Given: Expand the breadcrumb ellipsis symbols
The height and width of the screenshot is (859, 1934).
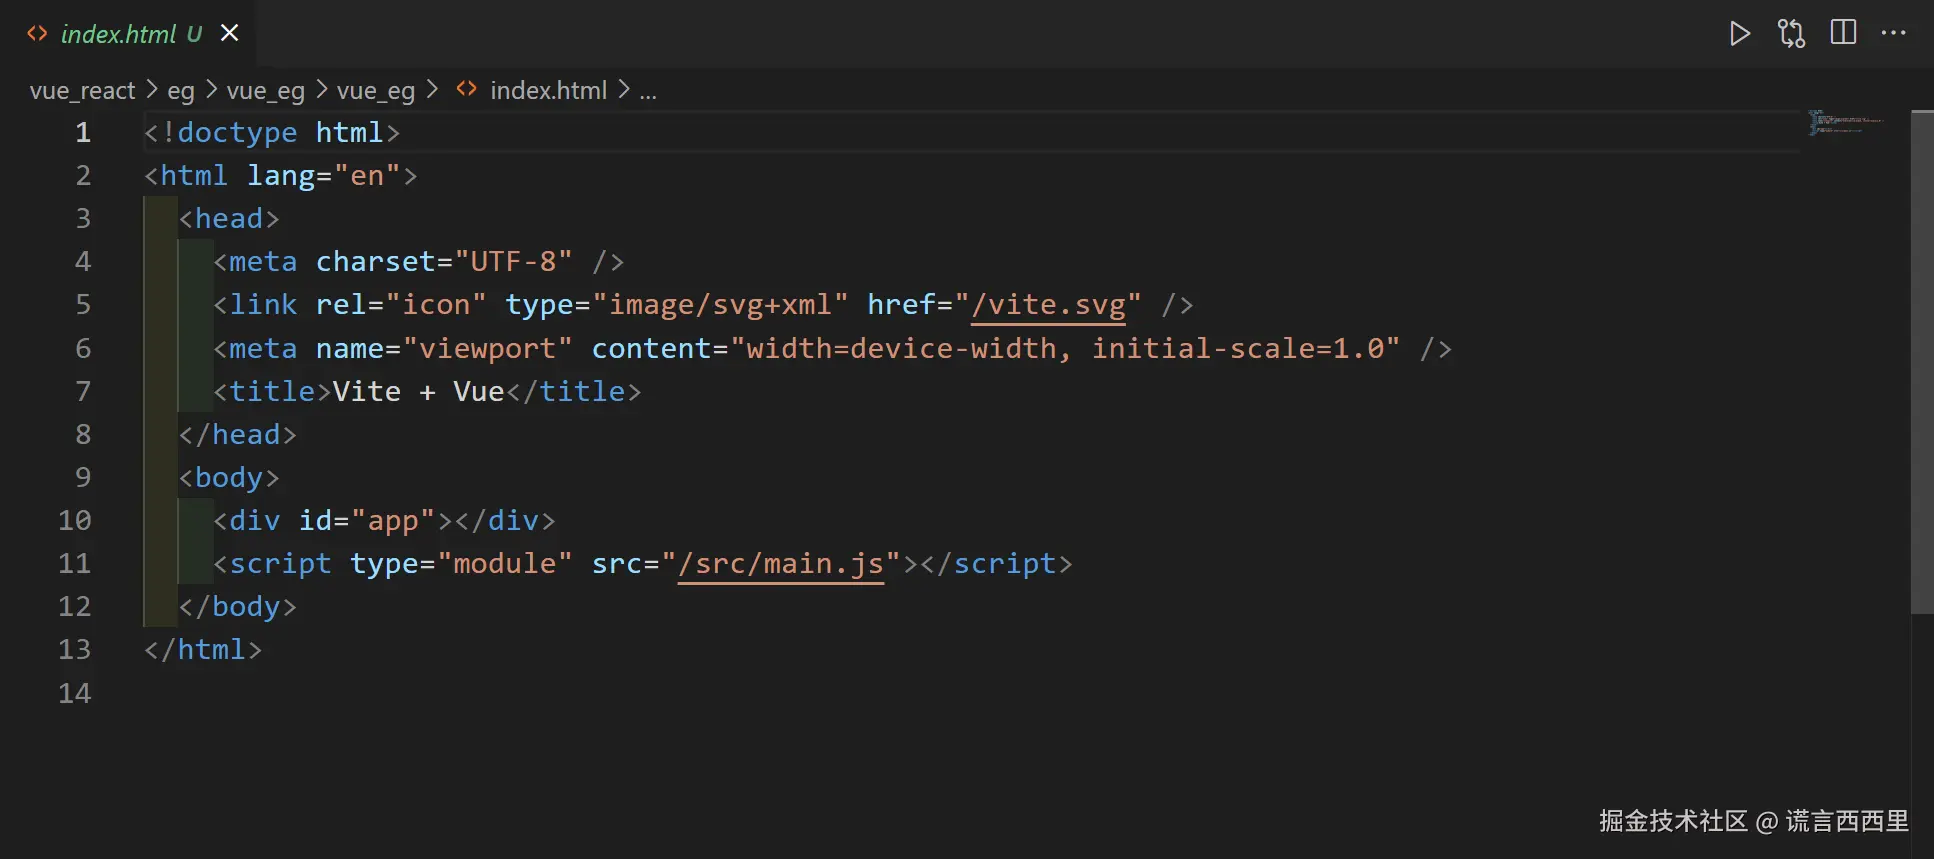Looking at the screenshot, I should (648, 91).
